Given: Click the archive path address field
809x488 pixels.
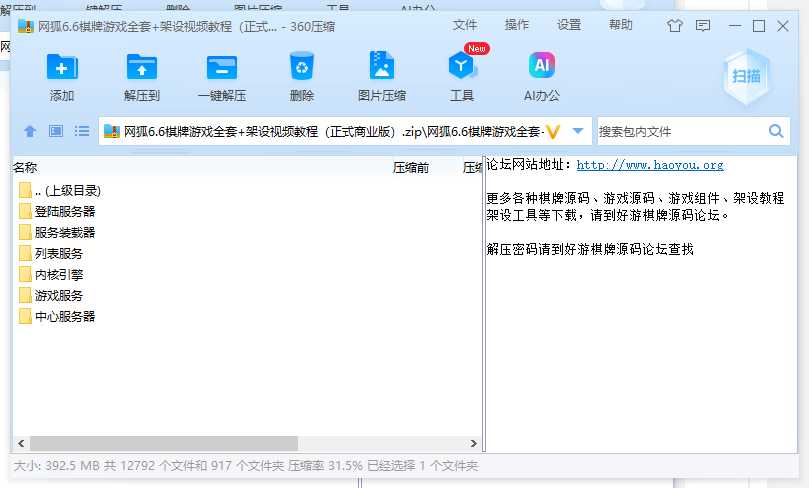Looking at the screenshot, I should pyautogui.click(x=345, y=132).
